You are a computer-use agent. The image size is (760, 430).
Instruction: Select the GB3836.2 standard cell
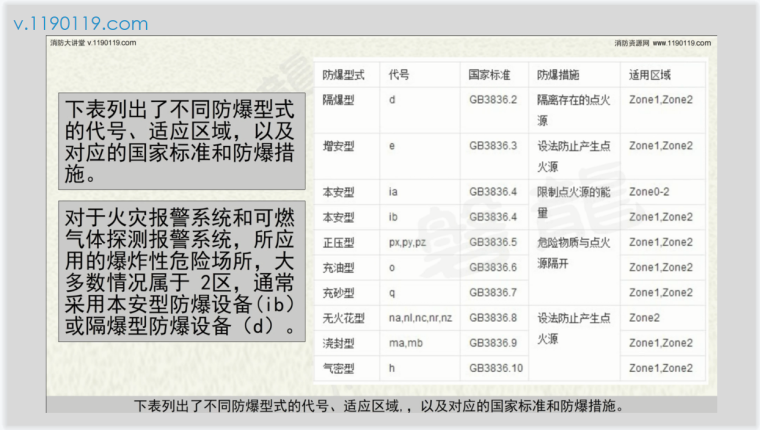click(493, 100)
